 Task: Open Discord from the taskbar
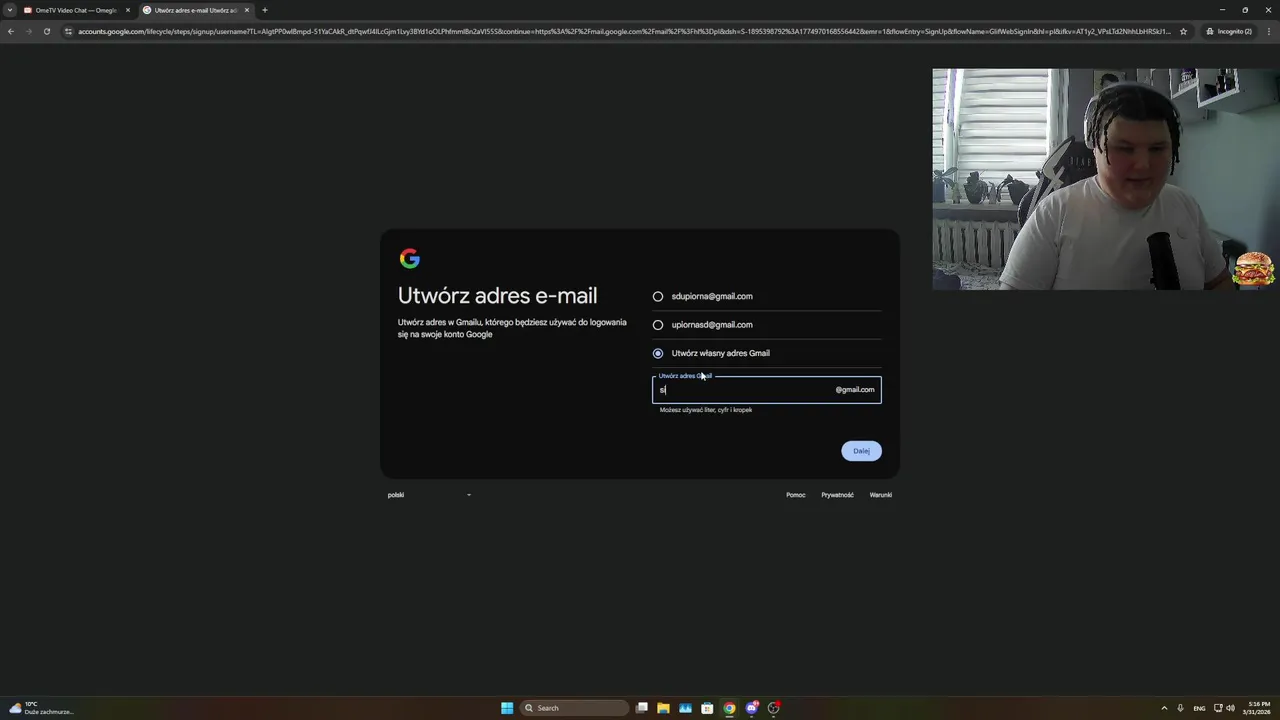(x=752, y=708)
